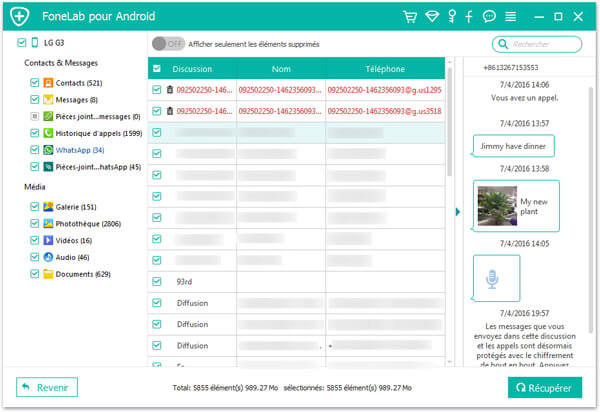Uncheck the Contacts (521) checkbox
This screenshot has width=600, height=412.
click(34, 83)
